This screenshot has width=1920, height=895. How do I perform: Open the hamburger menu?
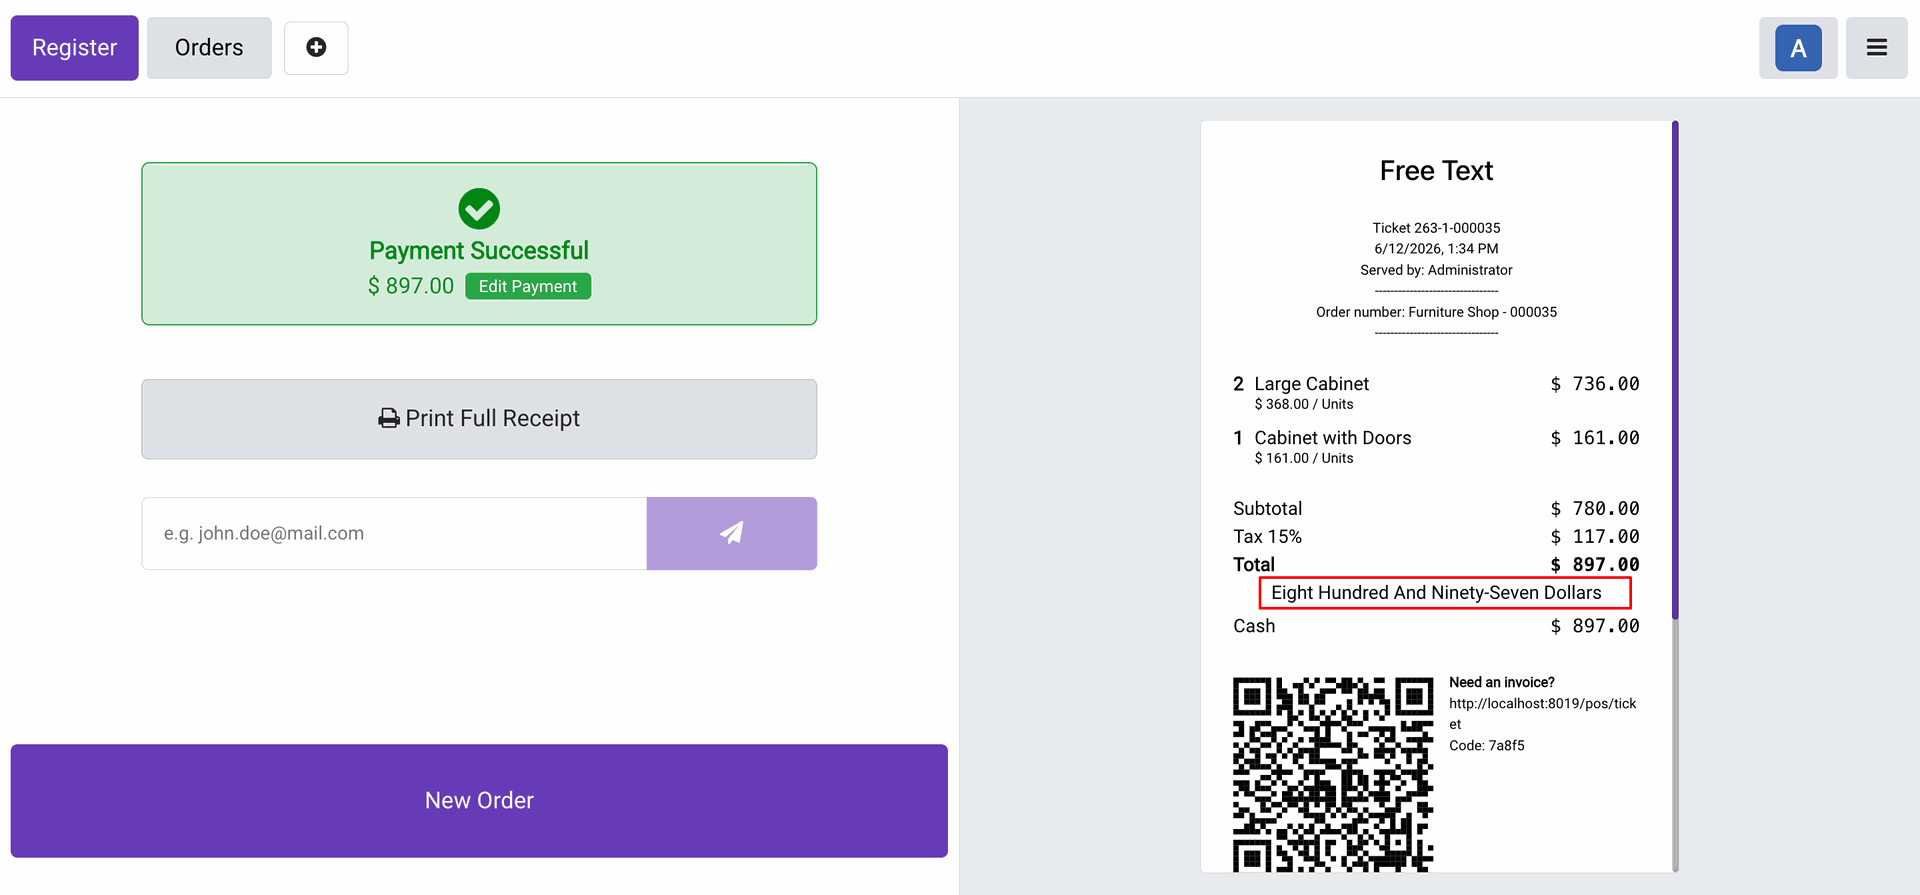(1876, 48)
